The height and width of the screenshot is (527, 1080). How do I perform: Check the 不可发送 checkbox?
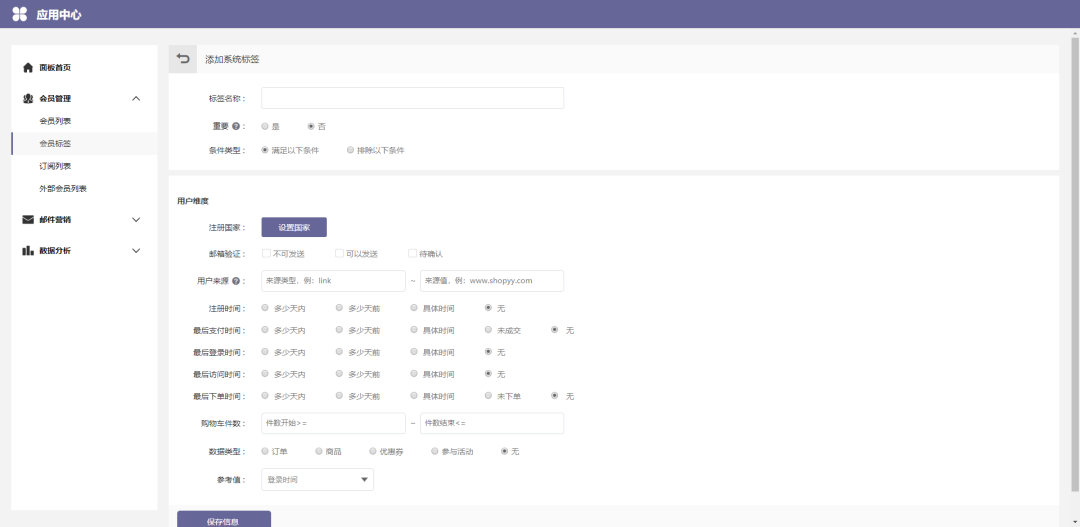(x=267, y=254)
